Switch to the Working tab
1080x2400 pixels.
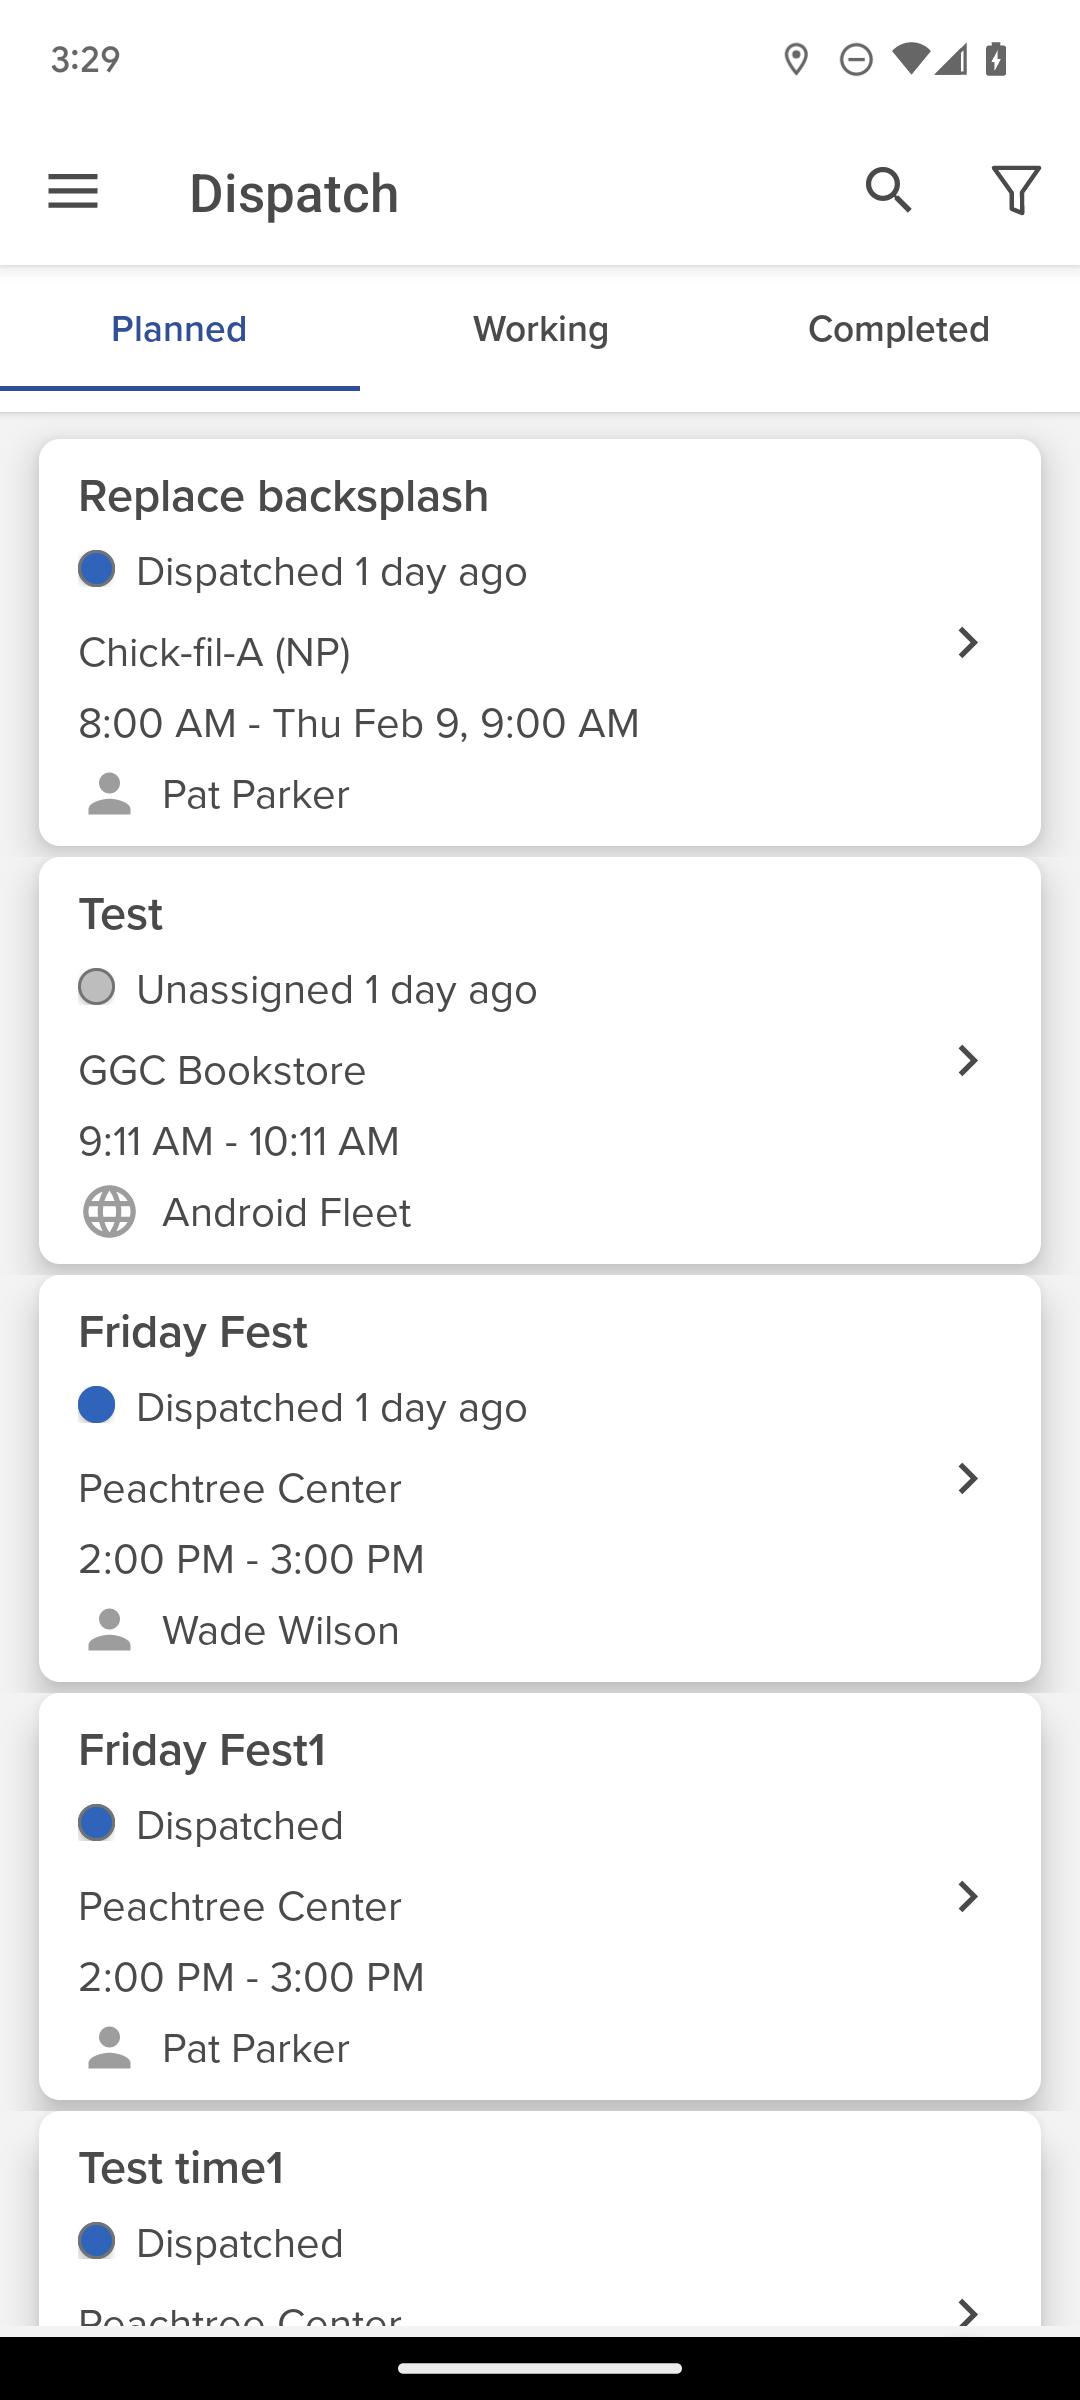pos(540,329)
